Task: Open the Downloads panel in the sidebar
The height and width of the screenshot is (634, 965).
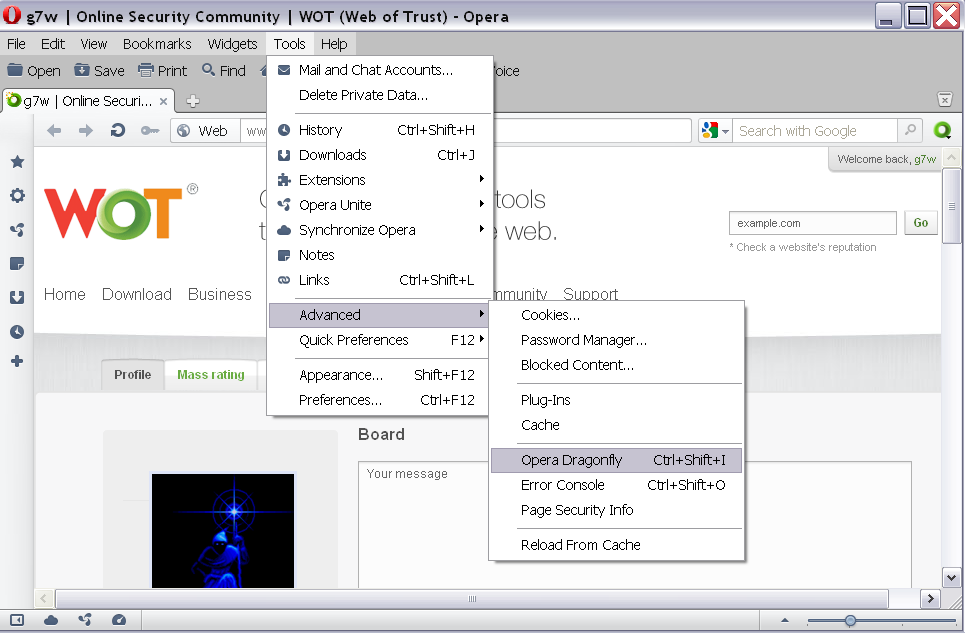Action: tap(17, 297)
